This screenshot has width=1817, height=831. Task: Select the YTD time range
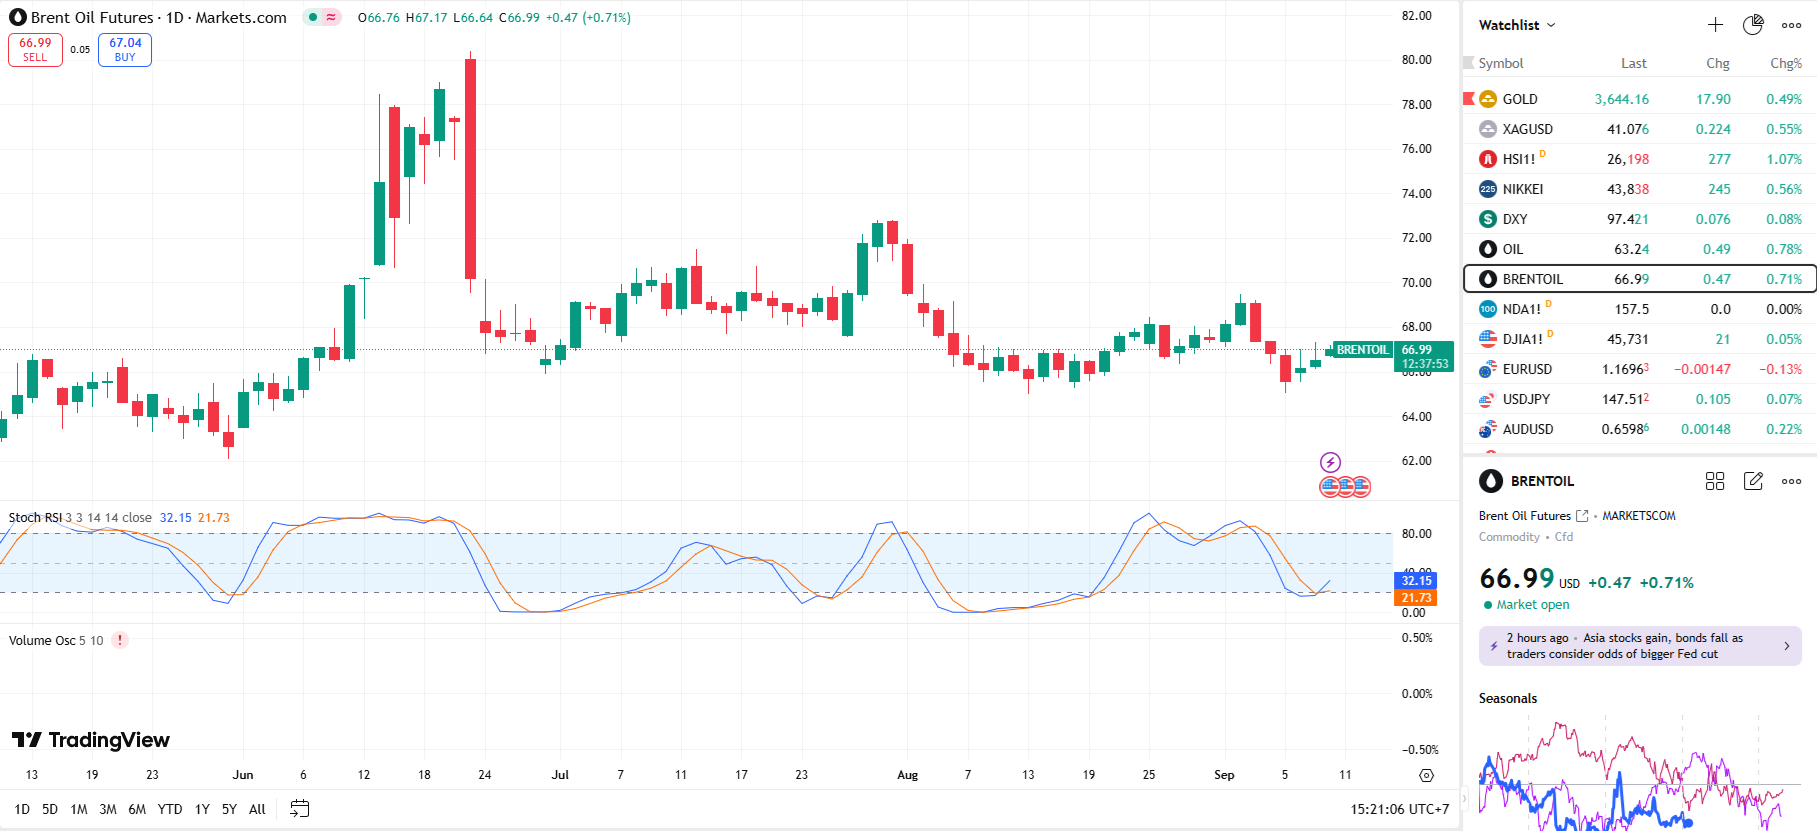(x=170, y=809)
